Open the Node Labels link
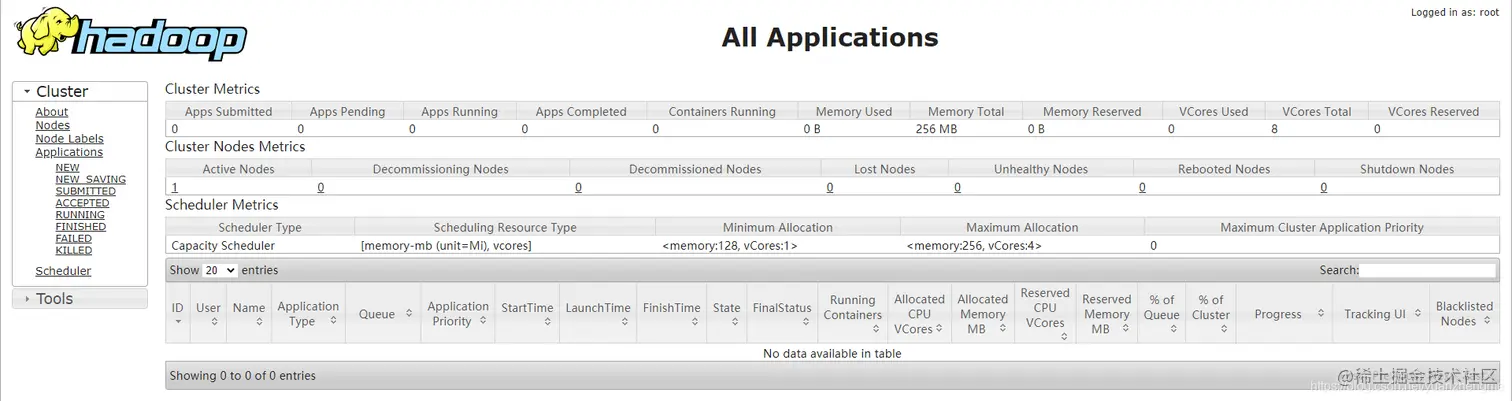The image size is (1512, 401). [69, 139]
